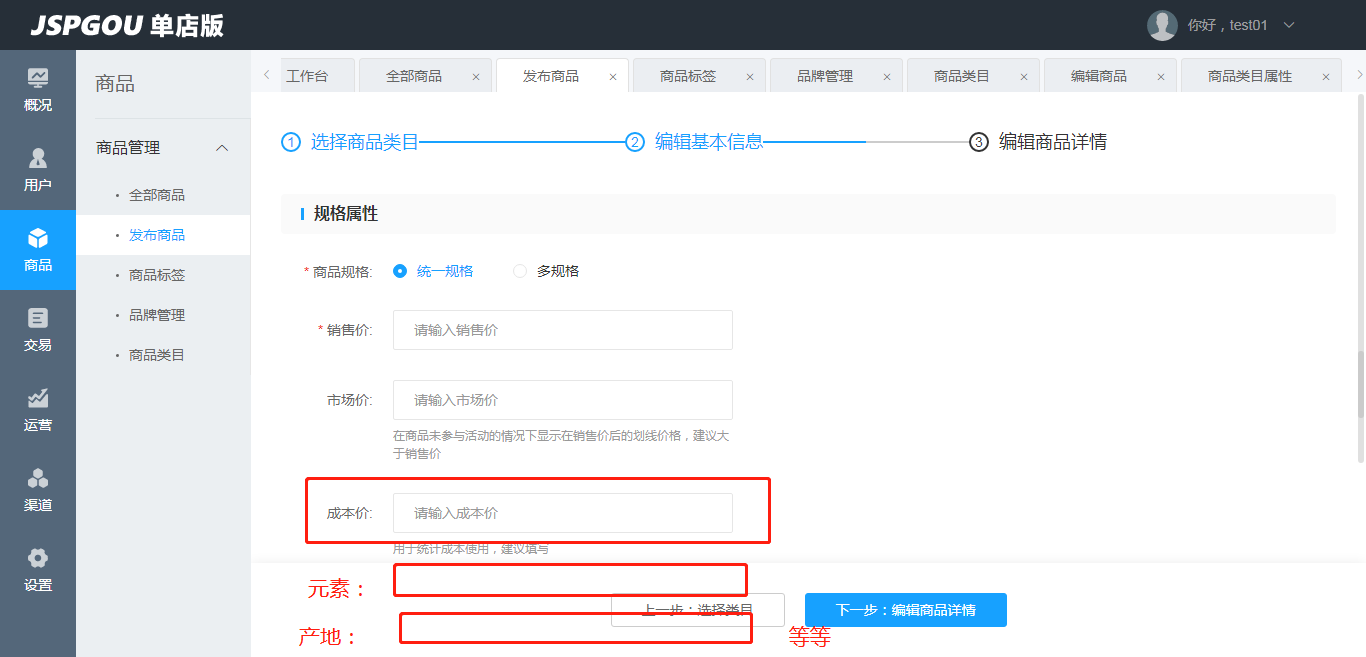The image size is (1366, 657).
Task: Open the 交易 transactions sidebar icon
Action: pos(38,319)
